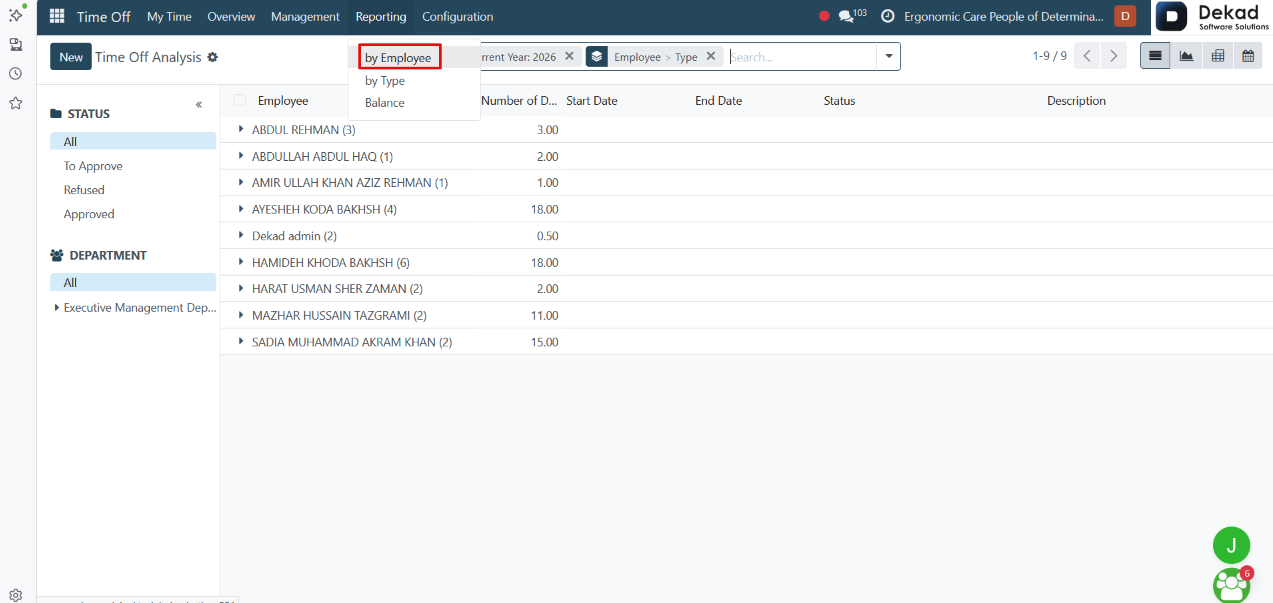Expand the ABDUL REHMAN (3) group
Viewport: 1273px width, 603px height.
click(241, 129)
